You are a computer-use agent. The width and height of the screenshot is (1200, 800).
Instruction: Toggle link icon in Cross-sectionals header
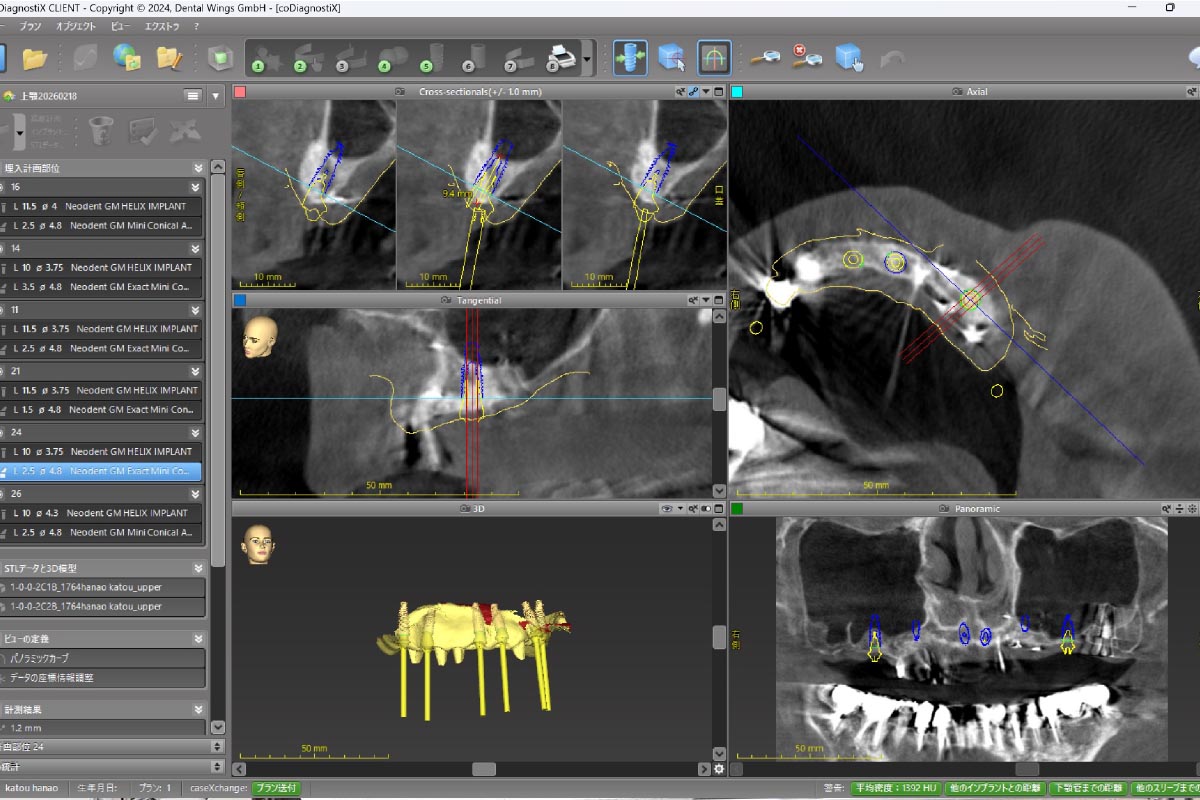693,92
